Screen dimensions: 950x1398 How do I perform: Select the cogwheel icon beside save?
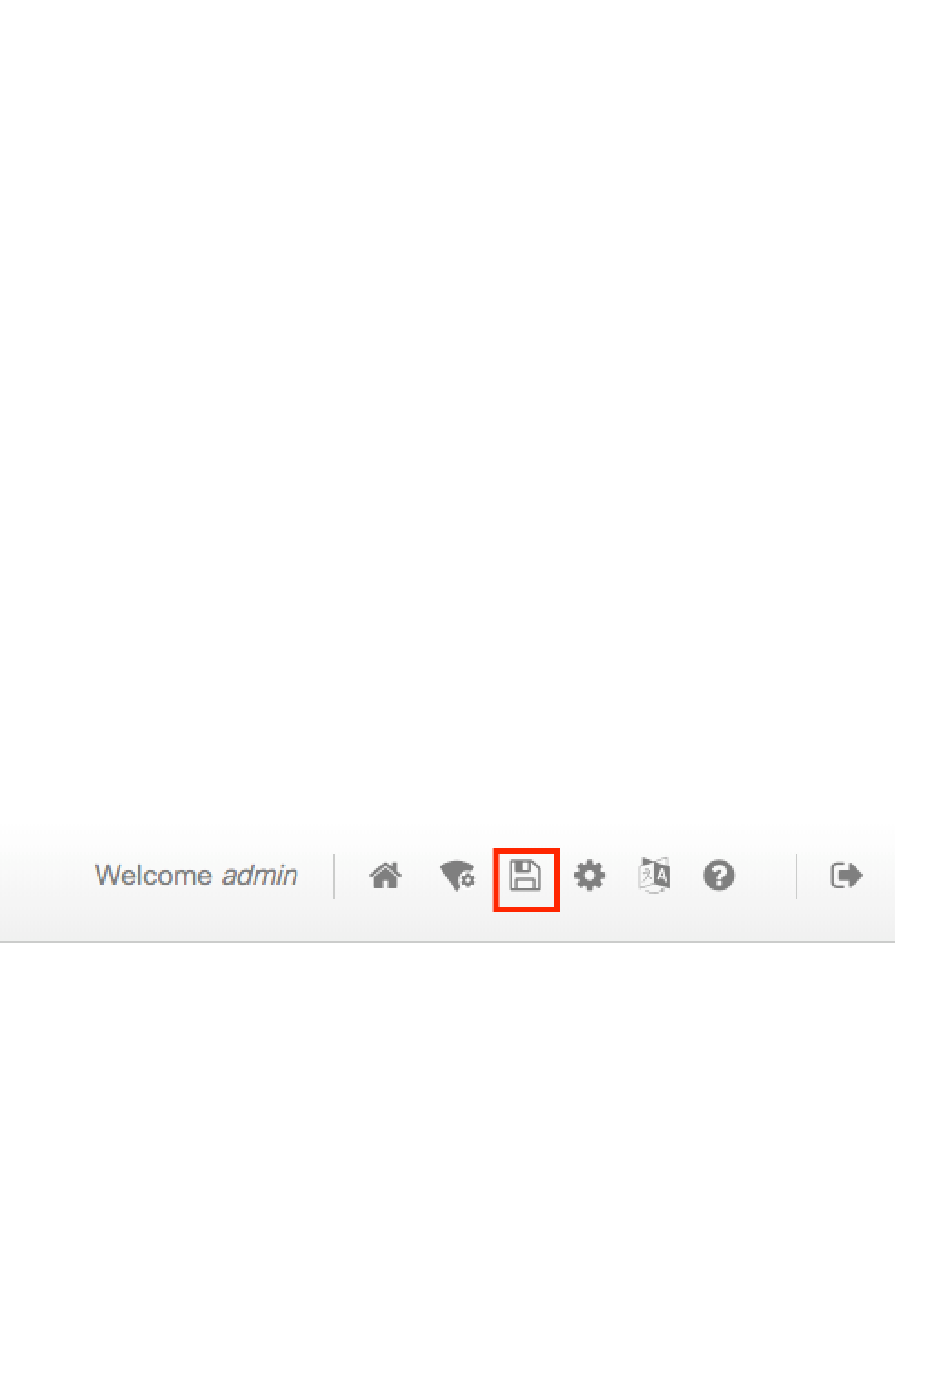point(589,876)
